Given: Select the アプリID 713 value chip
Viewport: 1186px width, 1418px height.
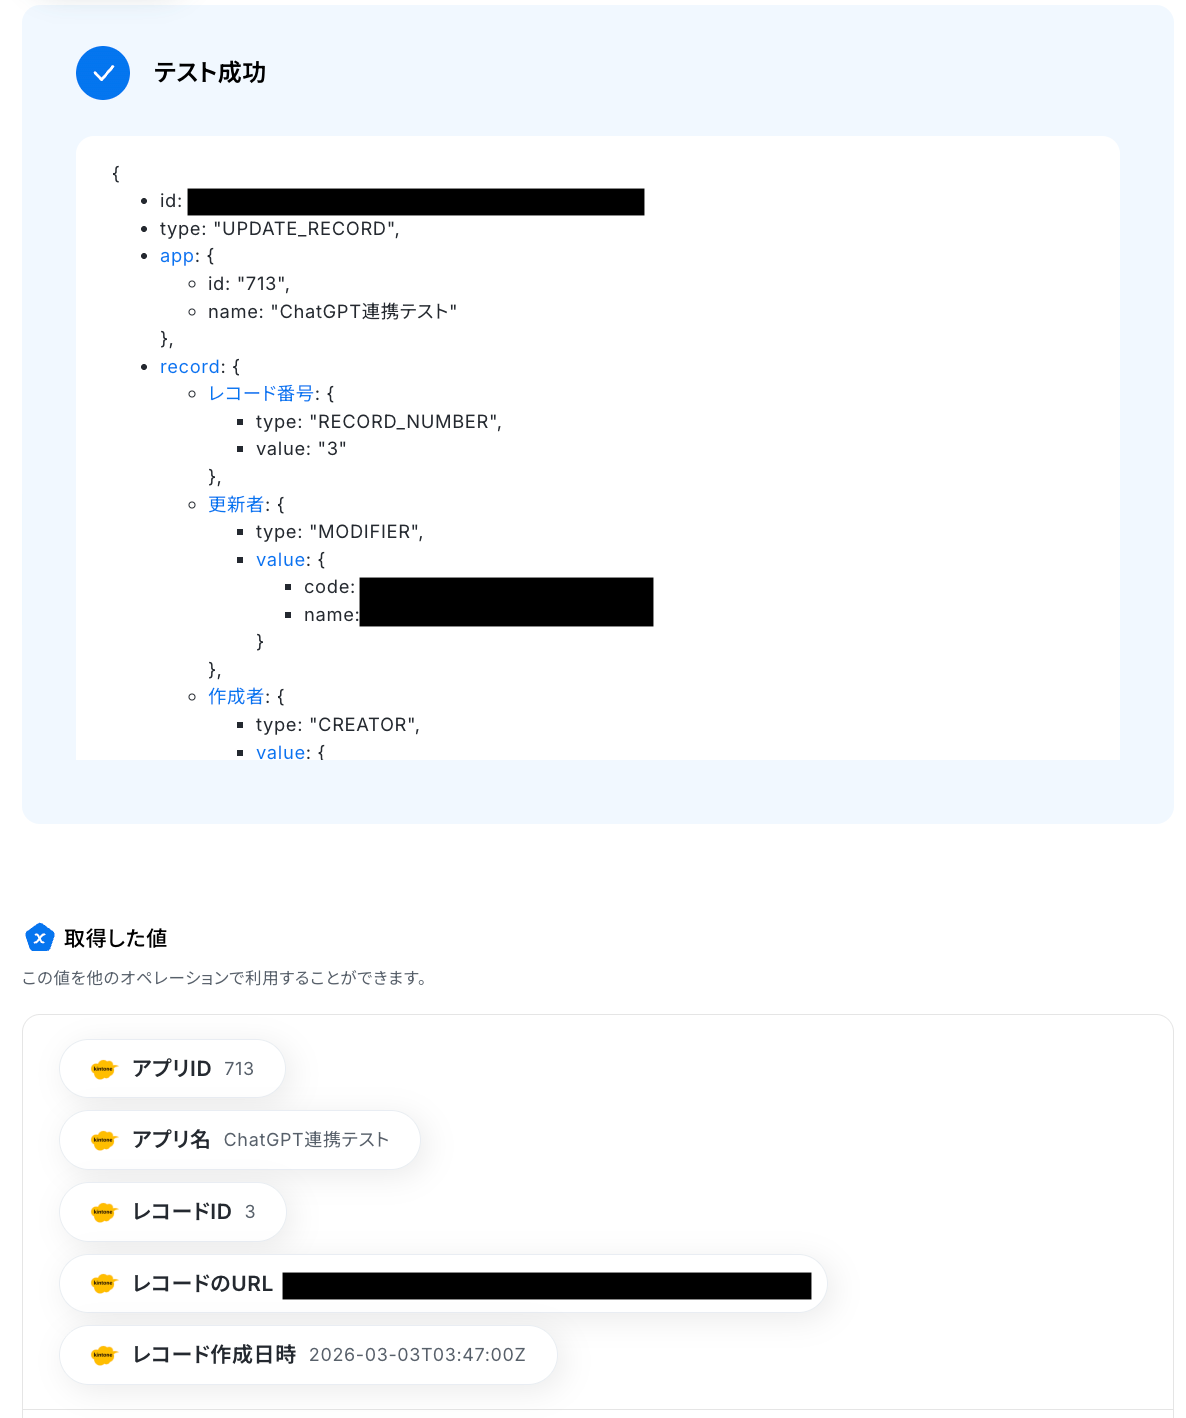Looking at the screenshot, I should (172, 1069).
